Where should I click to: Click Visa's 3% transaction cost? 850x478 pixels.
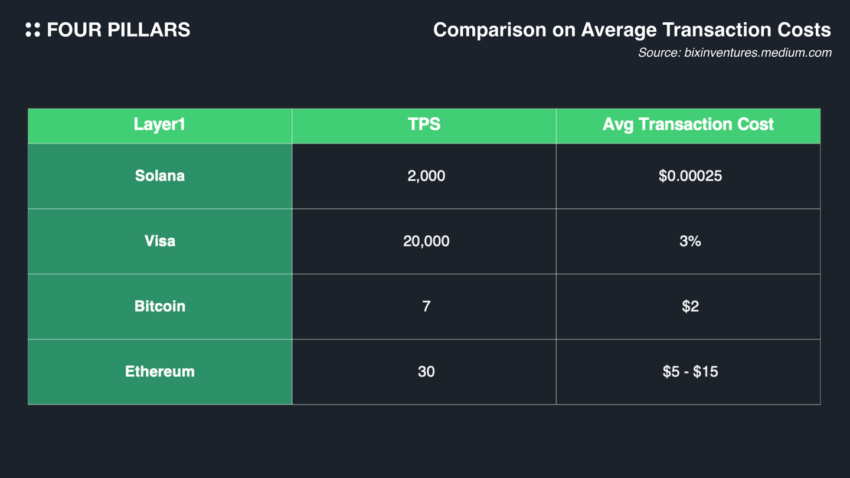tap(688, 241)
